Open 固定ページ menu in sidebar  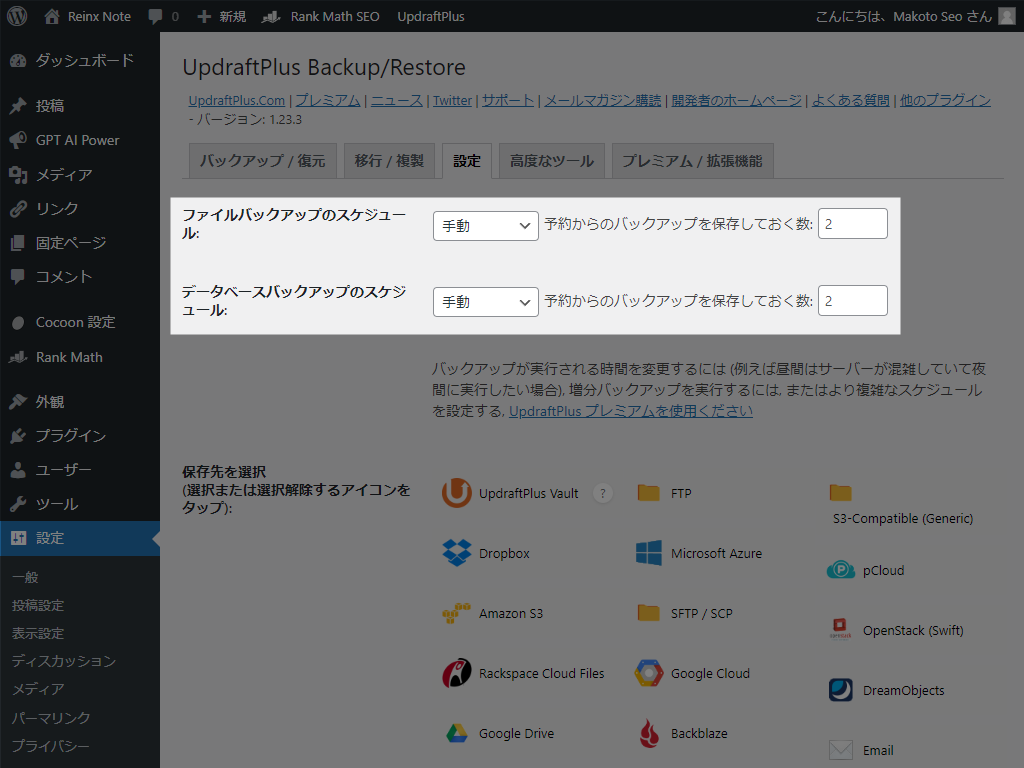pyautogui.click(x=80, y=243)
